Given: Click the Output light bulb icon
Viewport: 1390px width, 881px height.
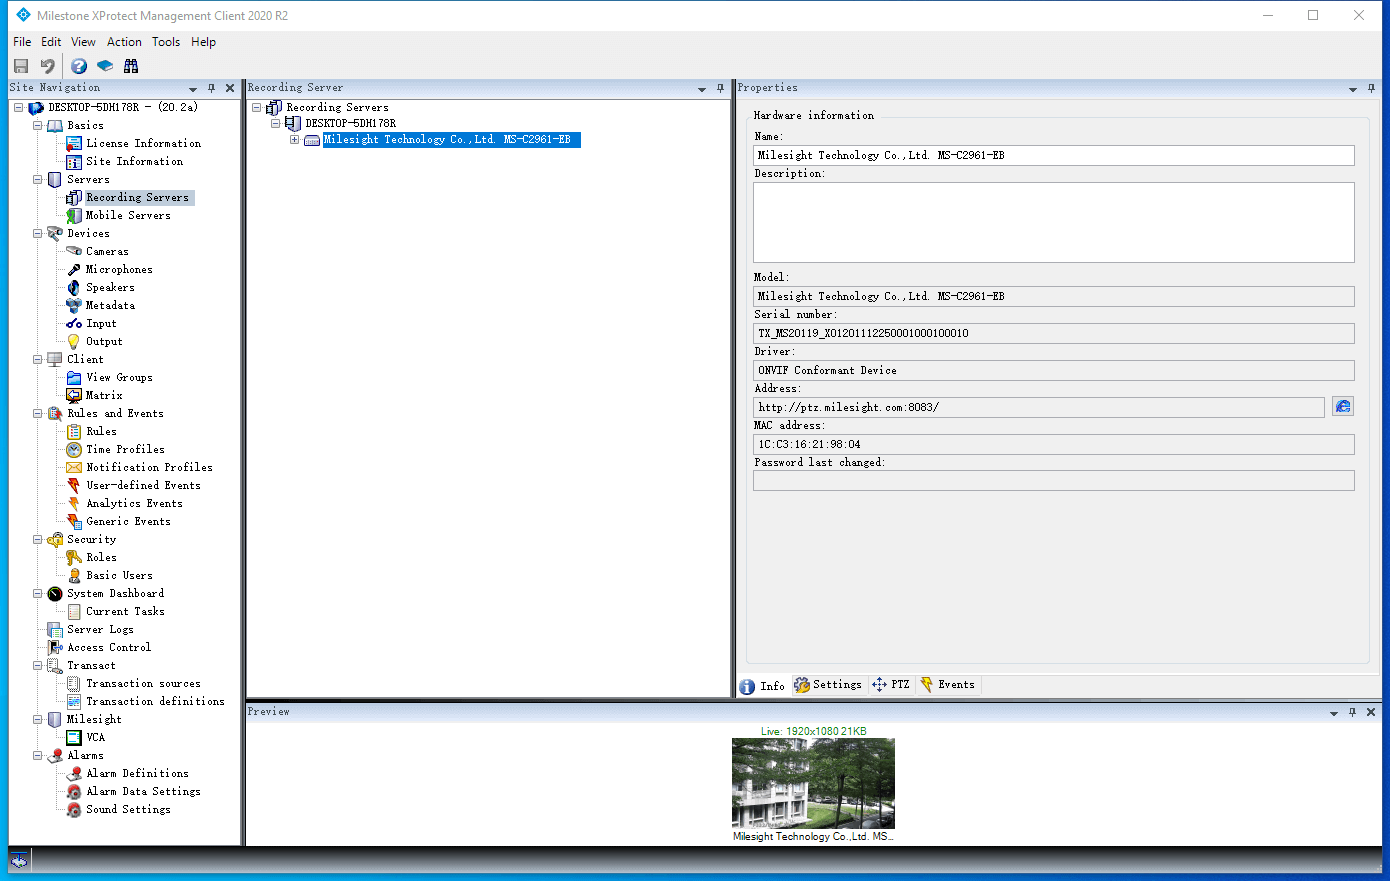Looking at the screenshot, I should click(74, 341).
